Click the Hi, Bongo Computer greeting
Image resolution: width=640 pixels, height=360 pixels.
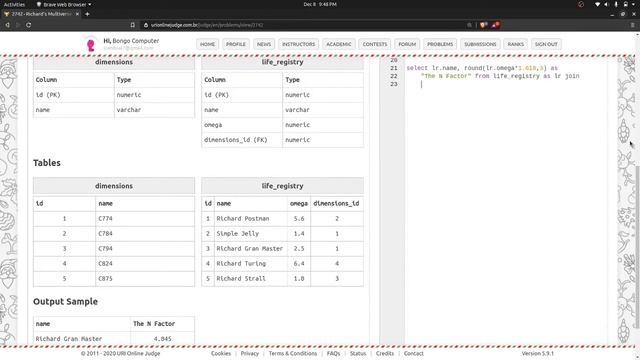click(x=131, y=41)
